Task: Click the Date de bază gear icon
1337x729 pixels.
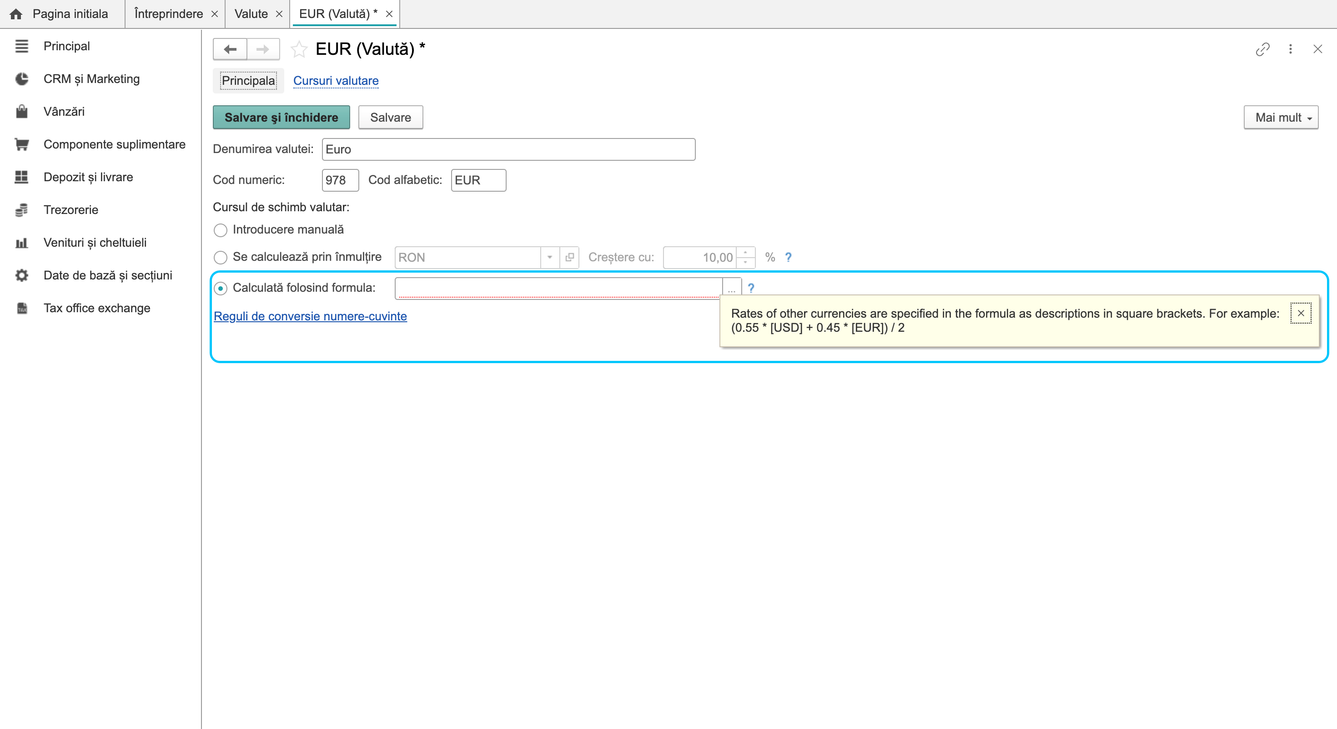Action: coord(21,275)
